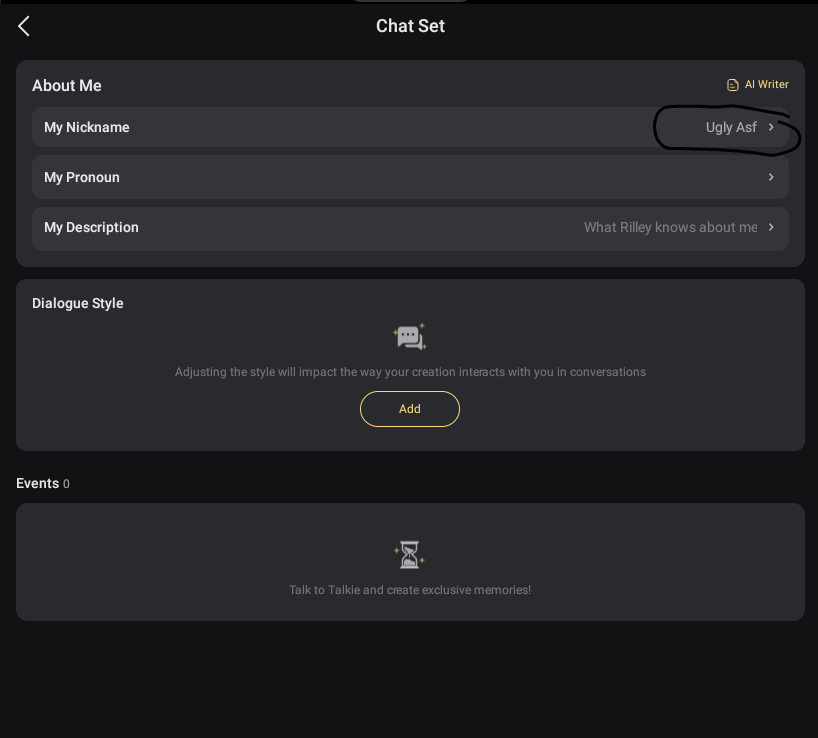
Task: Click the AI Writer document icon
Action: click(x=733, y=85)
